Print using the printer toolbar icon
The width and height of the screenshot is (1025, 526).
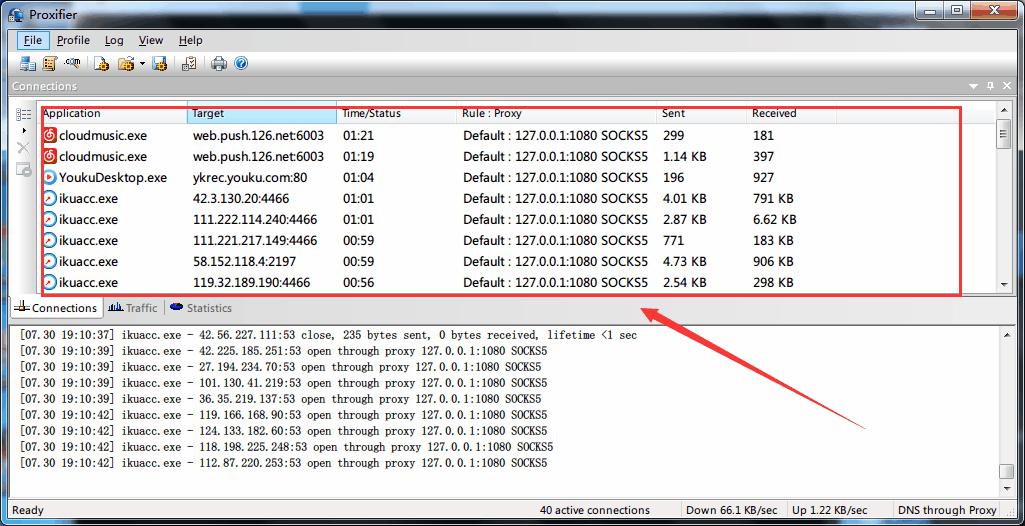point(219,63)
